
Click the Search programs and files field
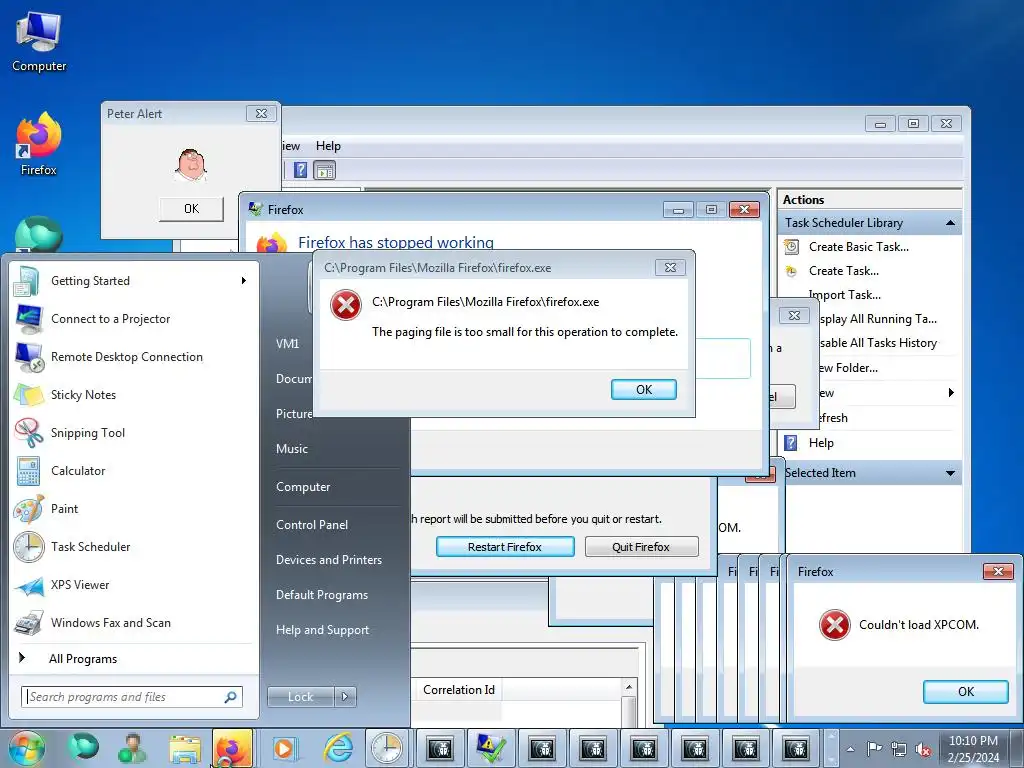click(x=131, y=697)
